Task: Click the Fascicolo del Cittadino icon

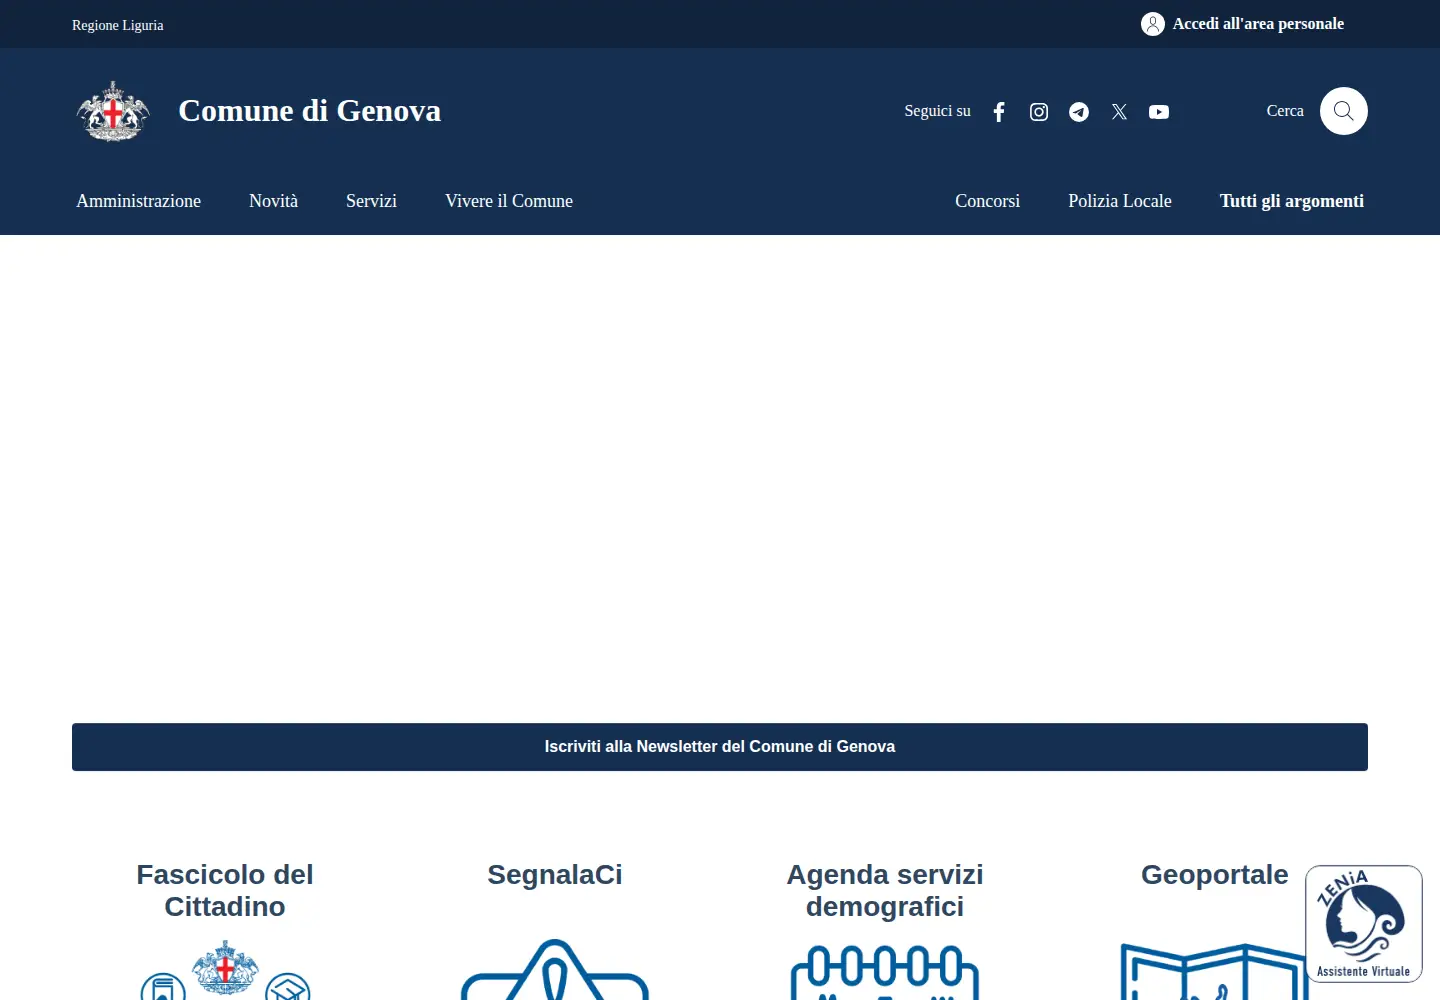Action: [225, 970]
